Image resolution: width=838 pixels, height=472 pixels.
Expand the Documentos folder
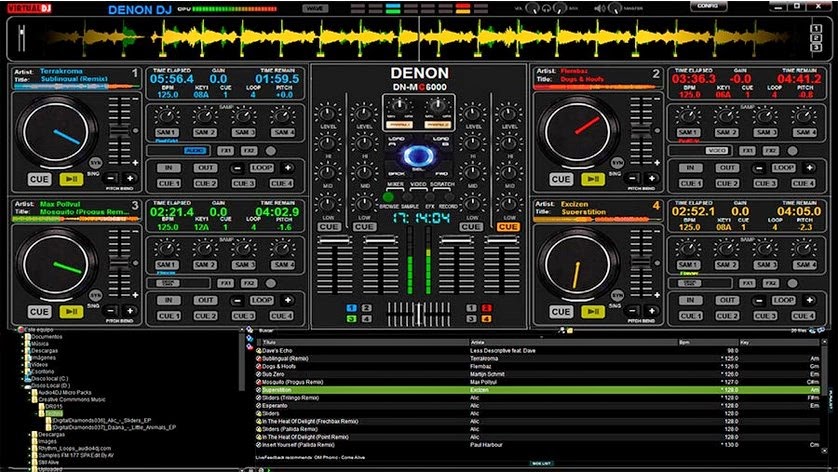[x=23, y=337]
